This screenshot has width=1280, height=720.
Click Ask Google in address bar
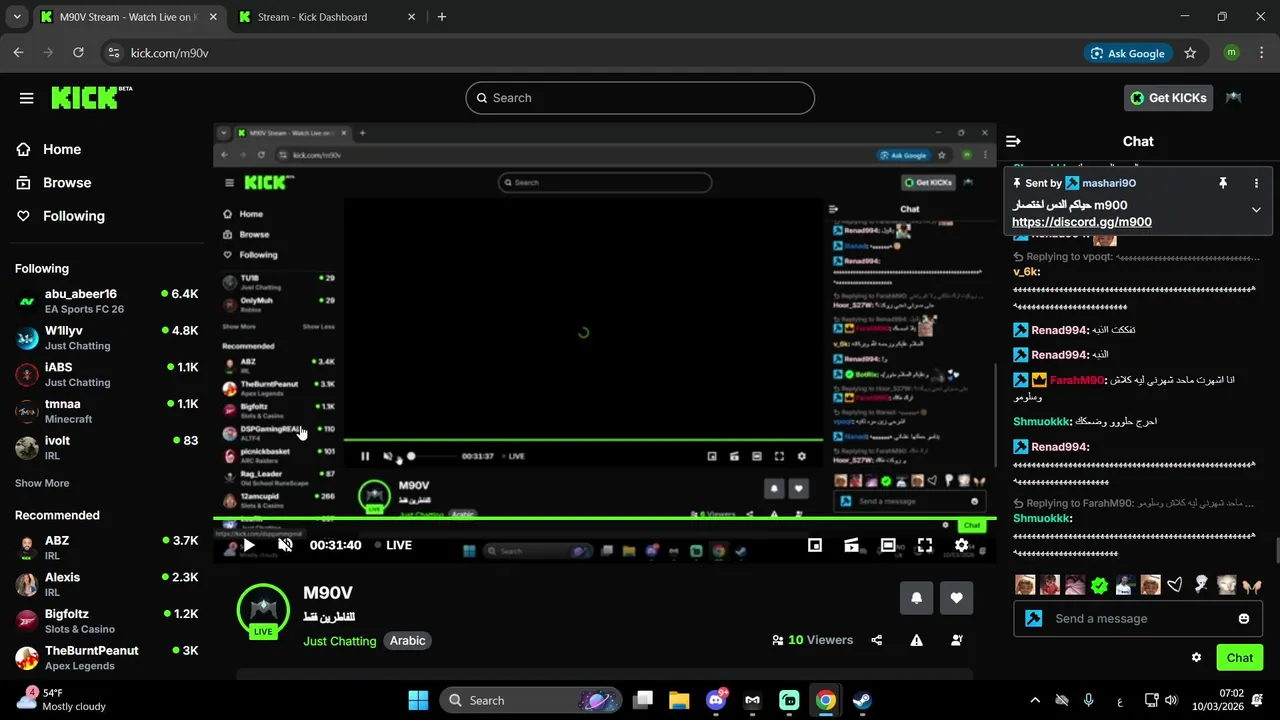pyautogui.click(x=1128, y=53)
